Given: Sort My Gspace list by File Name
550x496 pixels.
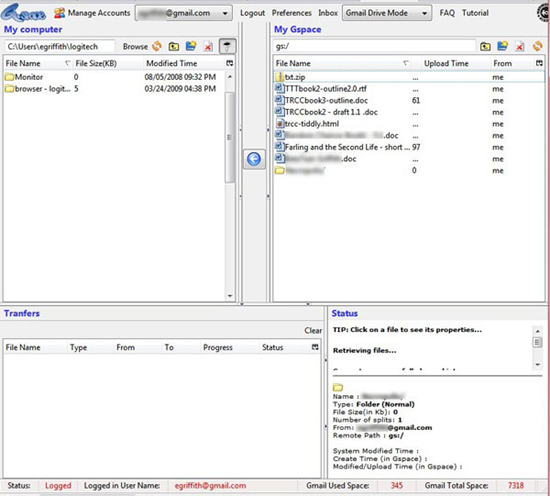Looking at the screenshot, I should (342, 63).
